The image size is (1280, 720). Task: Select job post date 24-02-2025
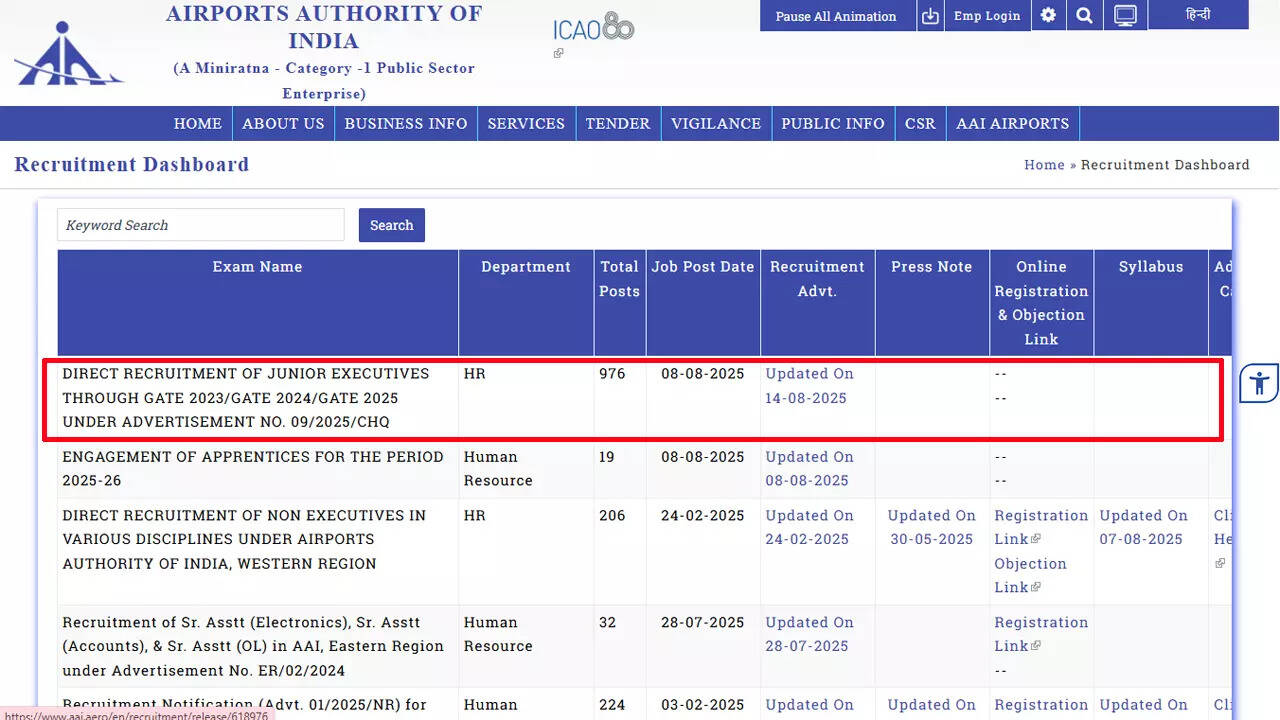[703, 516]
